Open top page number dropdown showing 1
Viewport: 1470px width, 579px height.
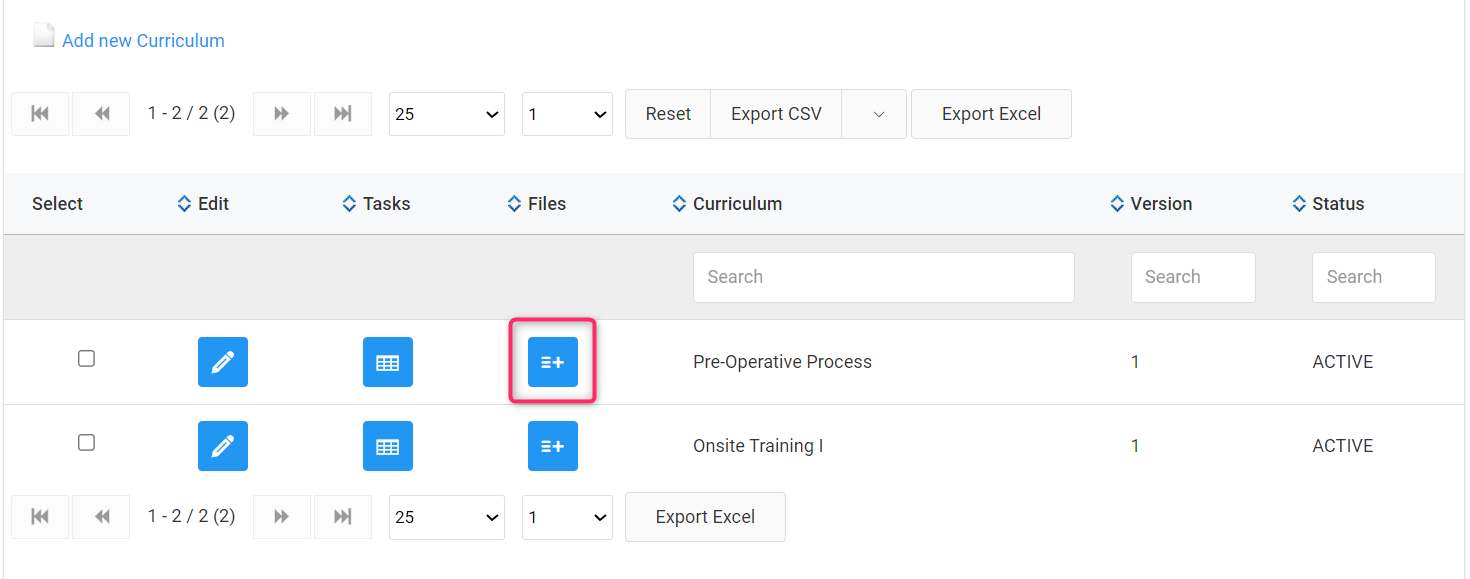tap(567, 114)
